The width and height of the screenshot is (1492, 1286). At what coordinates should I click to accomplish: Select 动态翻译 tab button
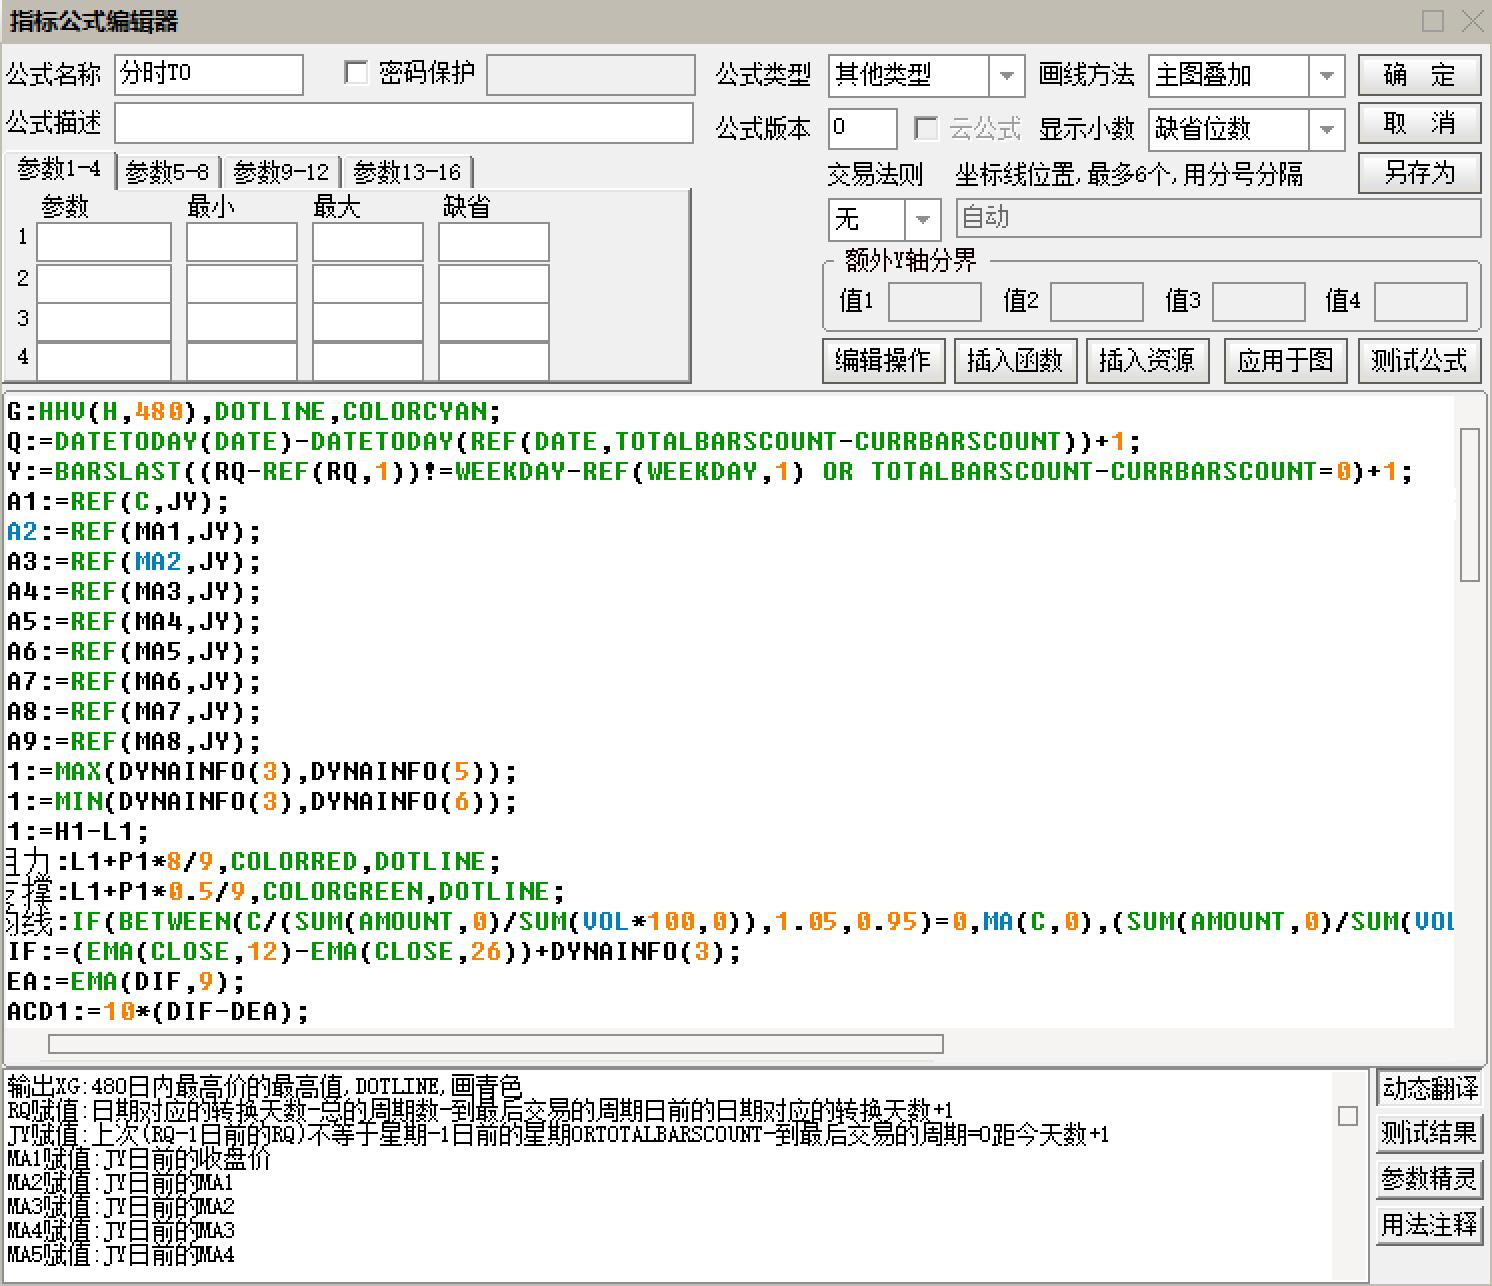click(x=1429, y=1088)
